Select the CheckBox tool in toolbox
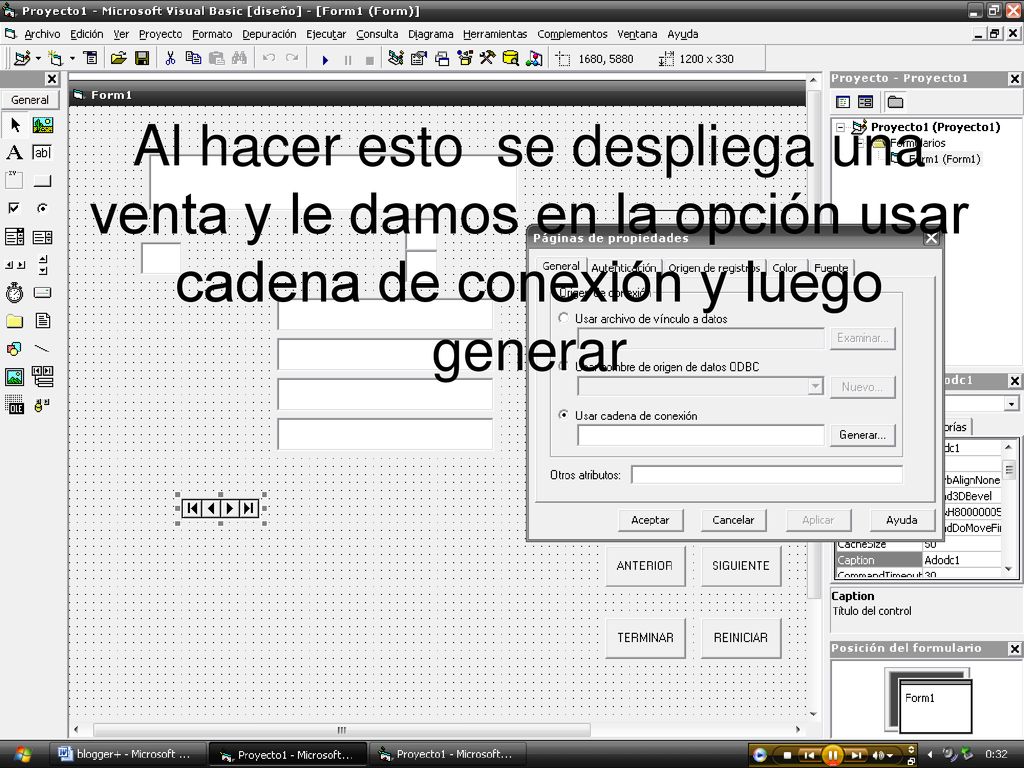1024x768 pixels. coord(14,208)
